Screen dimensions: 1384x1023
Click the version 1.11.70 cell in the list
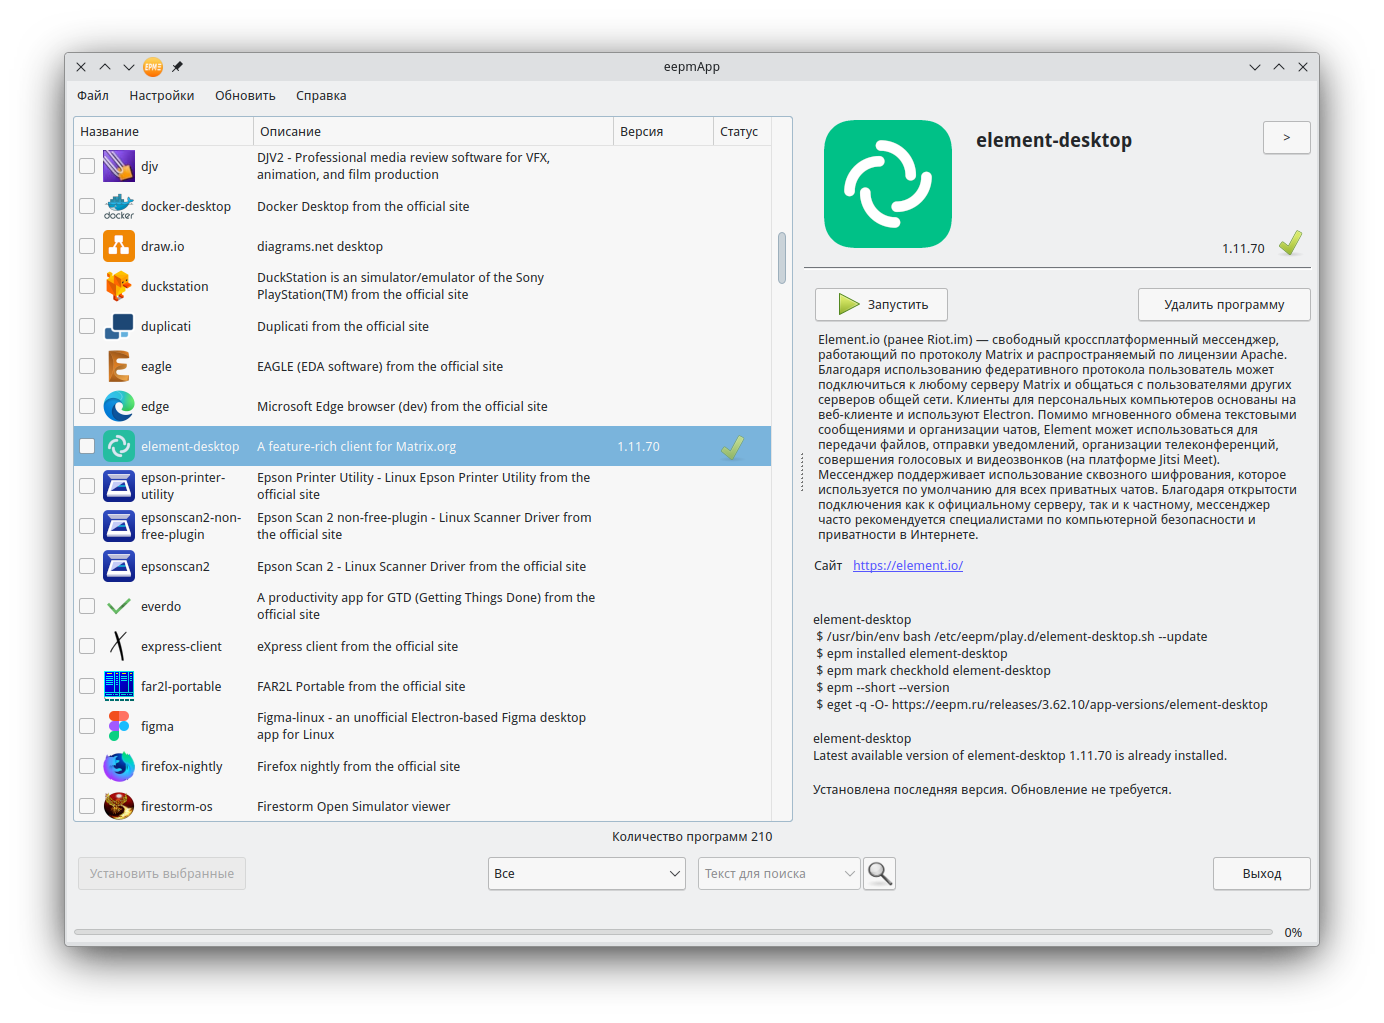coord(638,446)
